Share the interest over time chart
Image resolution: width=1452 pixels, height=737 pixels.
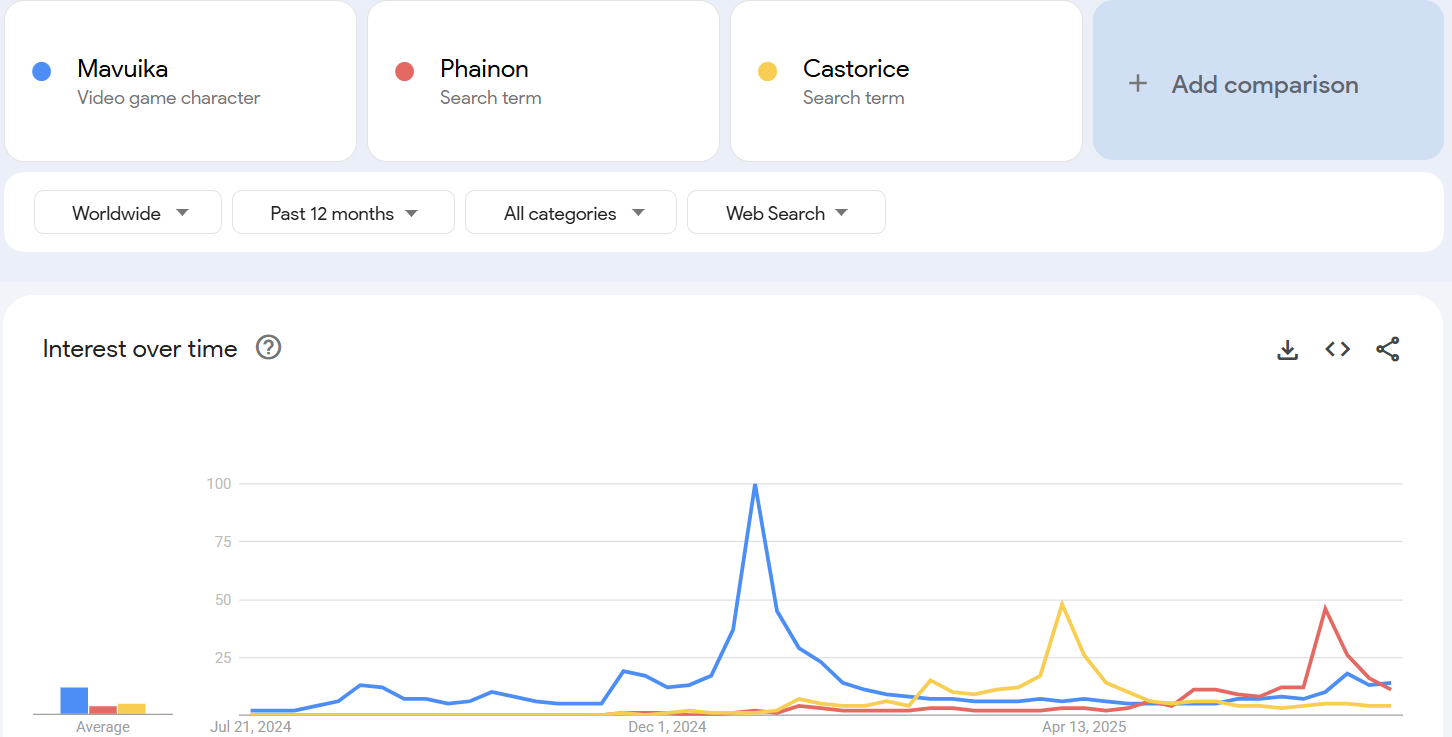pyautogui.click(x=1388, y=349)
